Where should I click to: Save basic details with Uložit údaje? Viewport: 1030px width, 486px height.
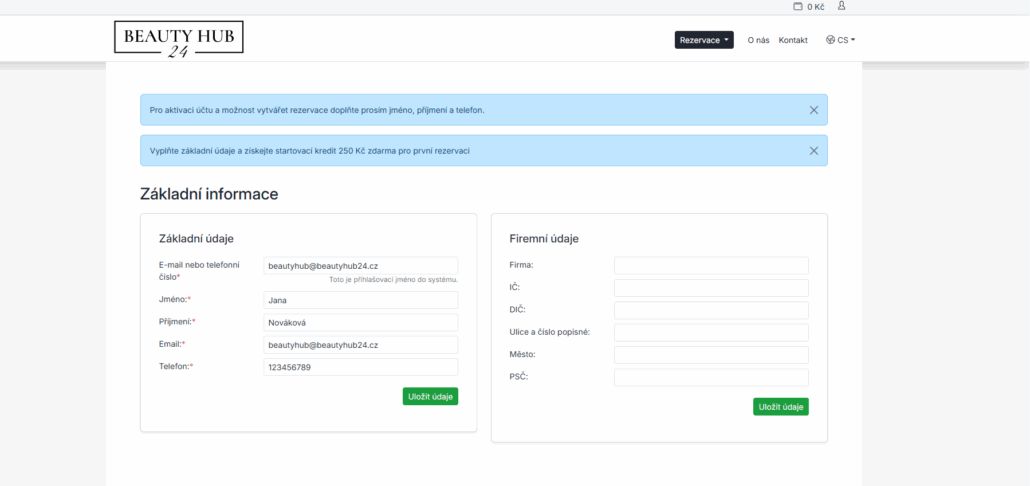pos(430,397)
